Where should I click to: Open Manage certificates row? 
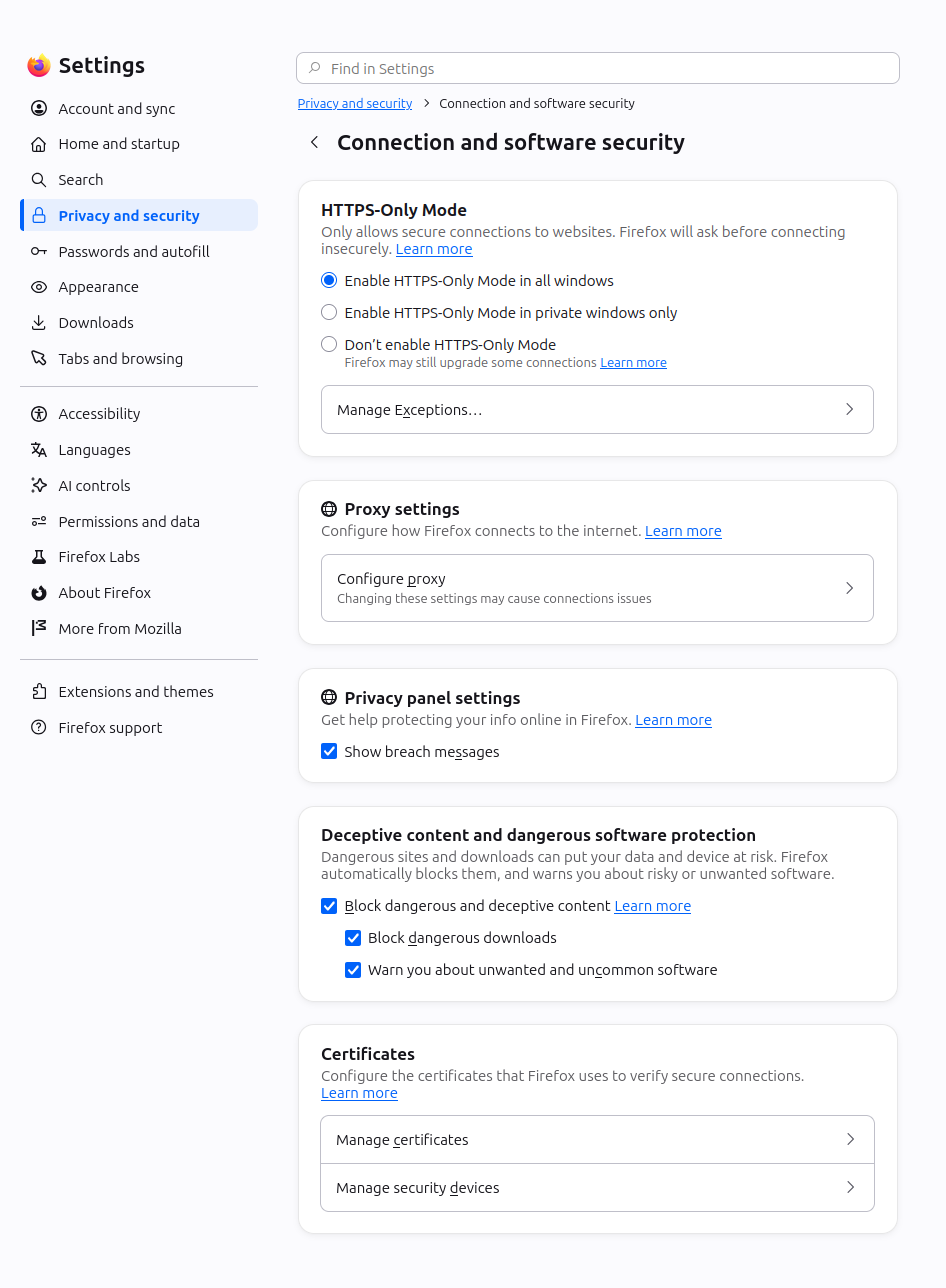click(597, 1140)
